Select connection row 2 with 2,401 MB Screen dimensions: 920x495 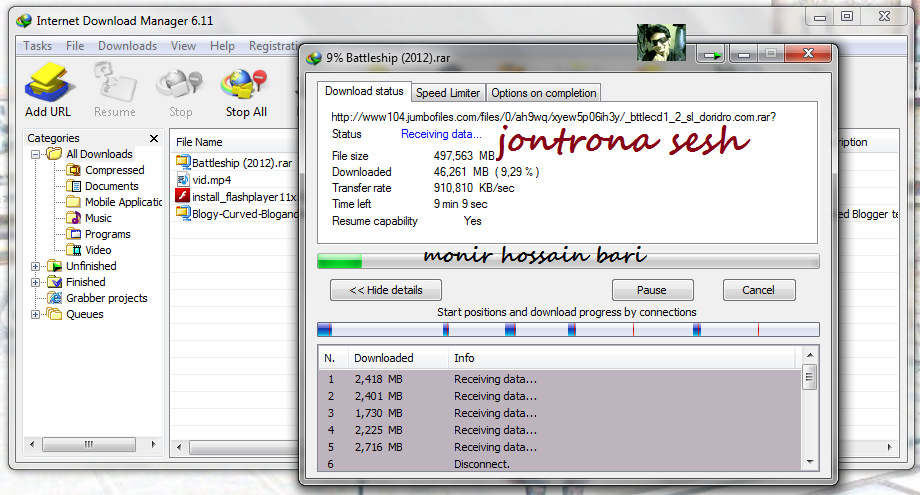[x=560, y=396]
